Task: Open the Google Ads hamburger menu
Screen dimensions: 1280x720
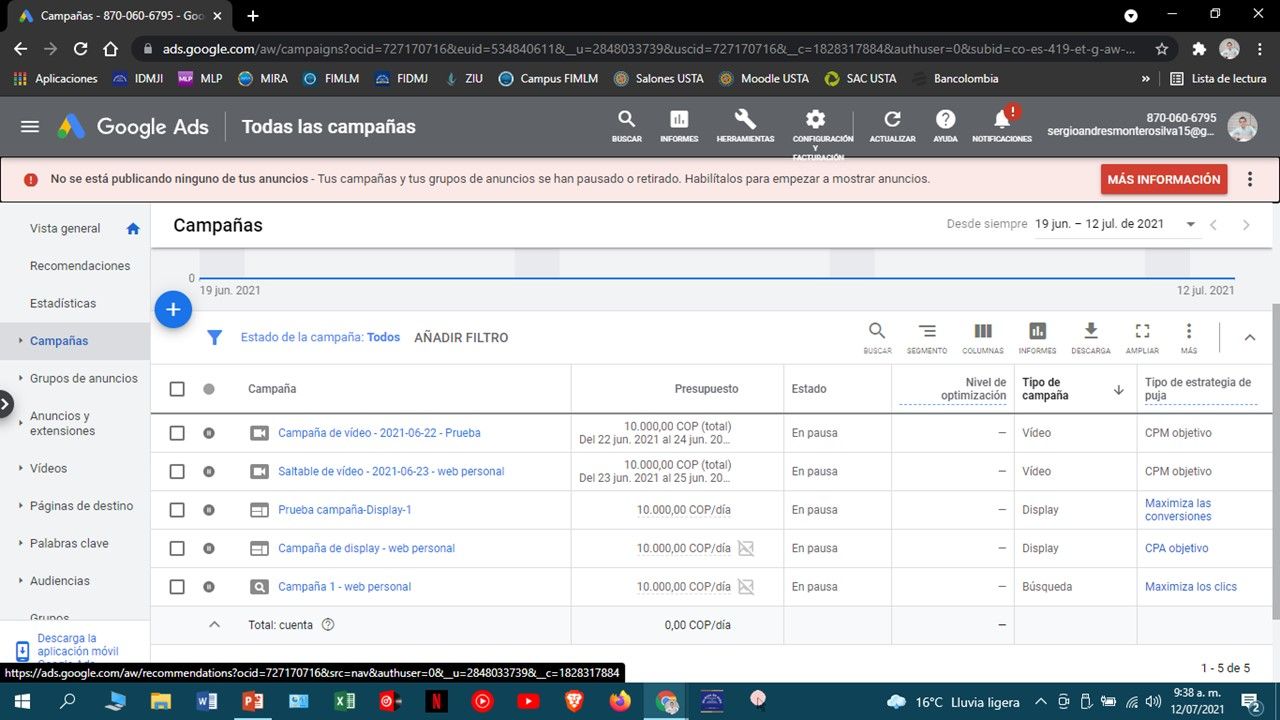Action: point(30,127)
